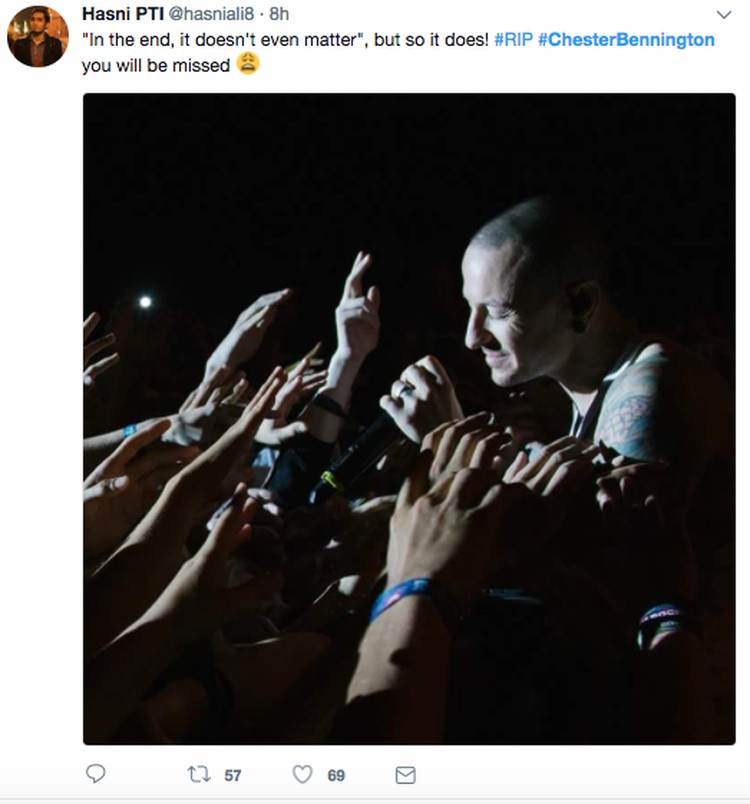Viewport: 750px width, 804px height.
Task: Retweet using the arrows icon
Action: tap(199, 774)
